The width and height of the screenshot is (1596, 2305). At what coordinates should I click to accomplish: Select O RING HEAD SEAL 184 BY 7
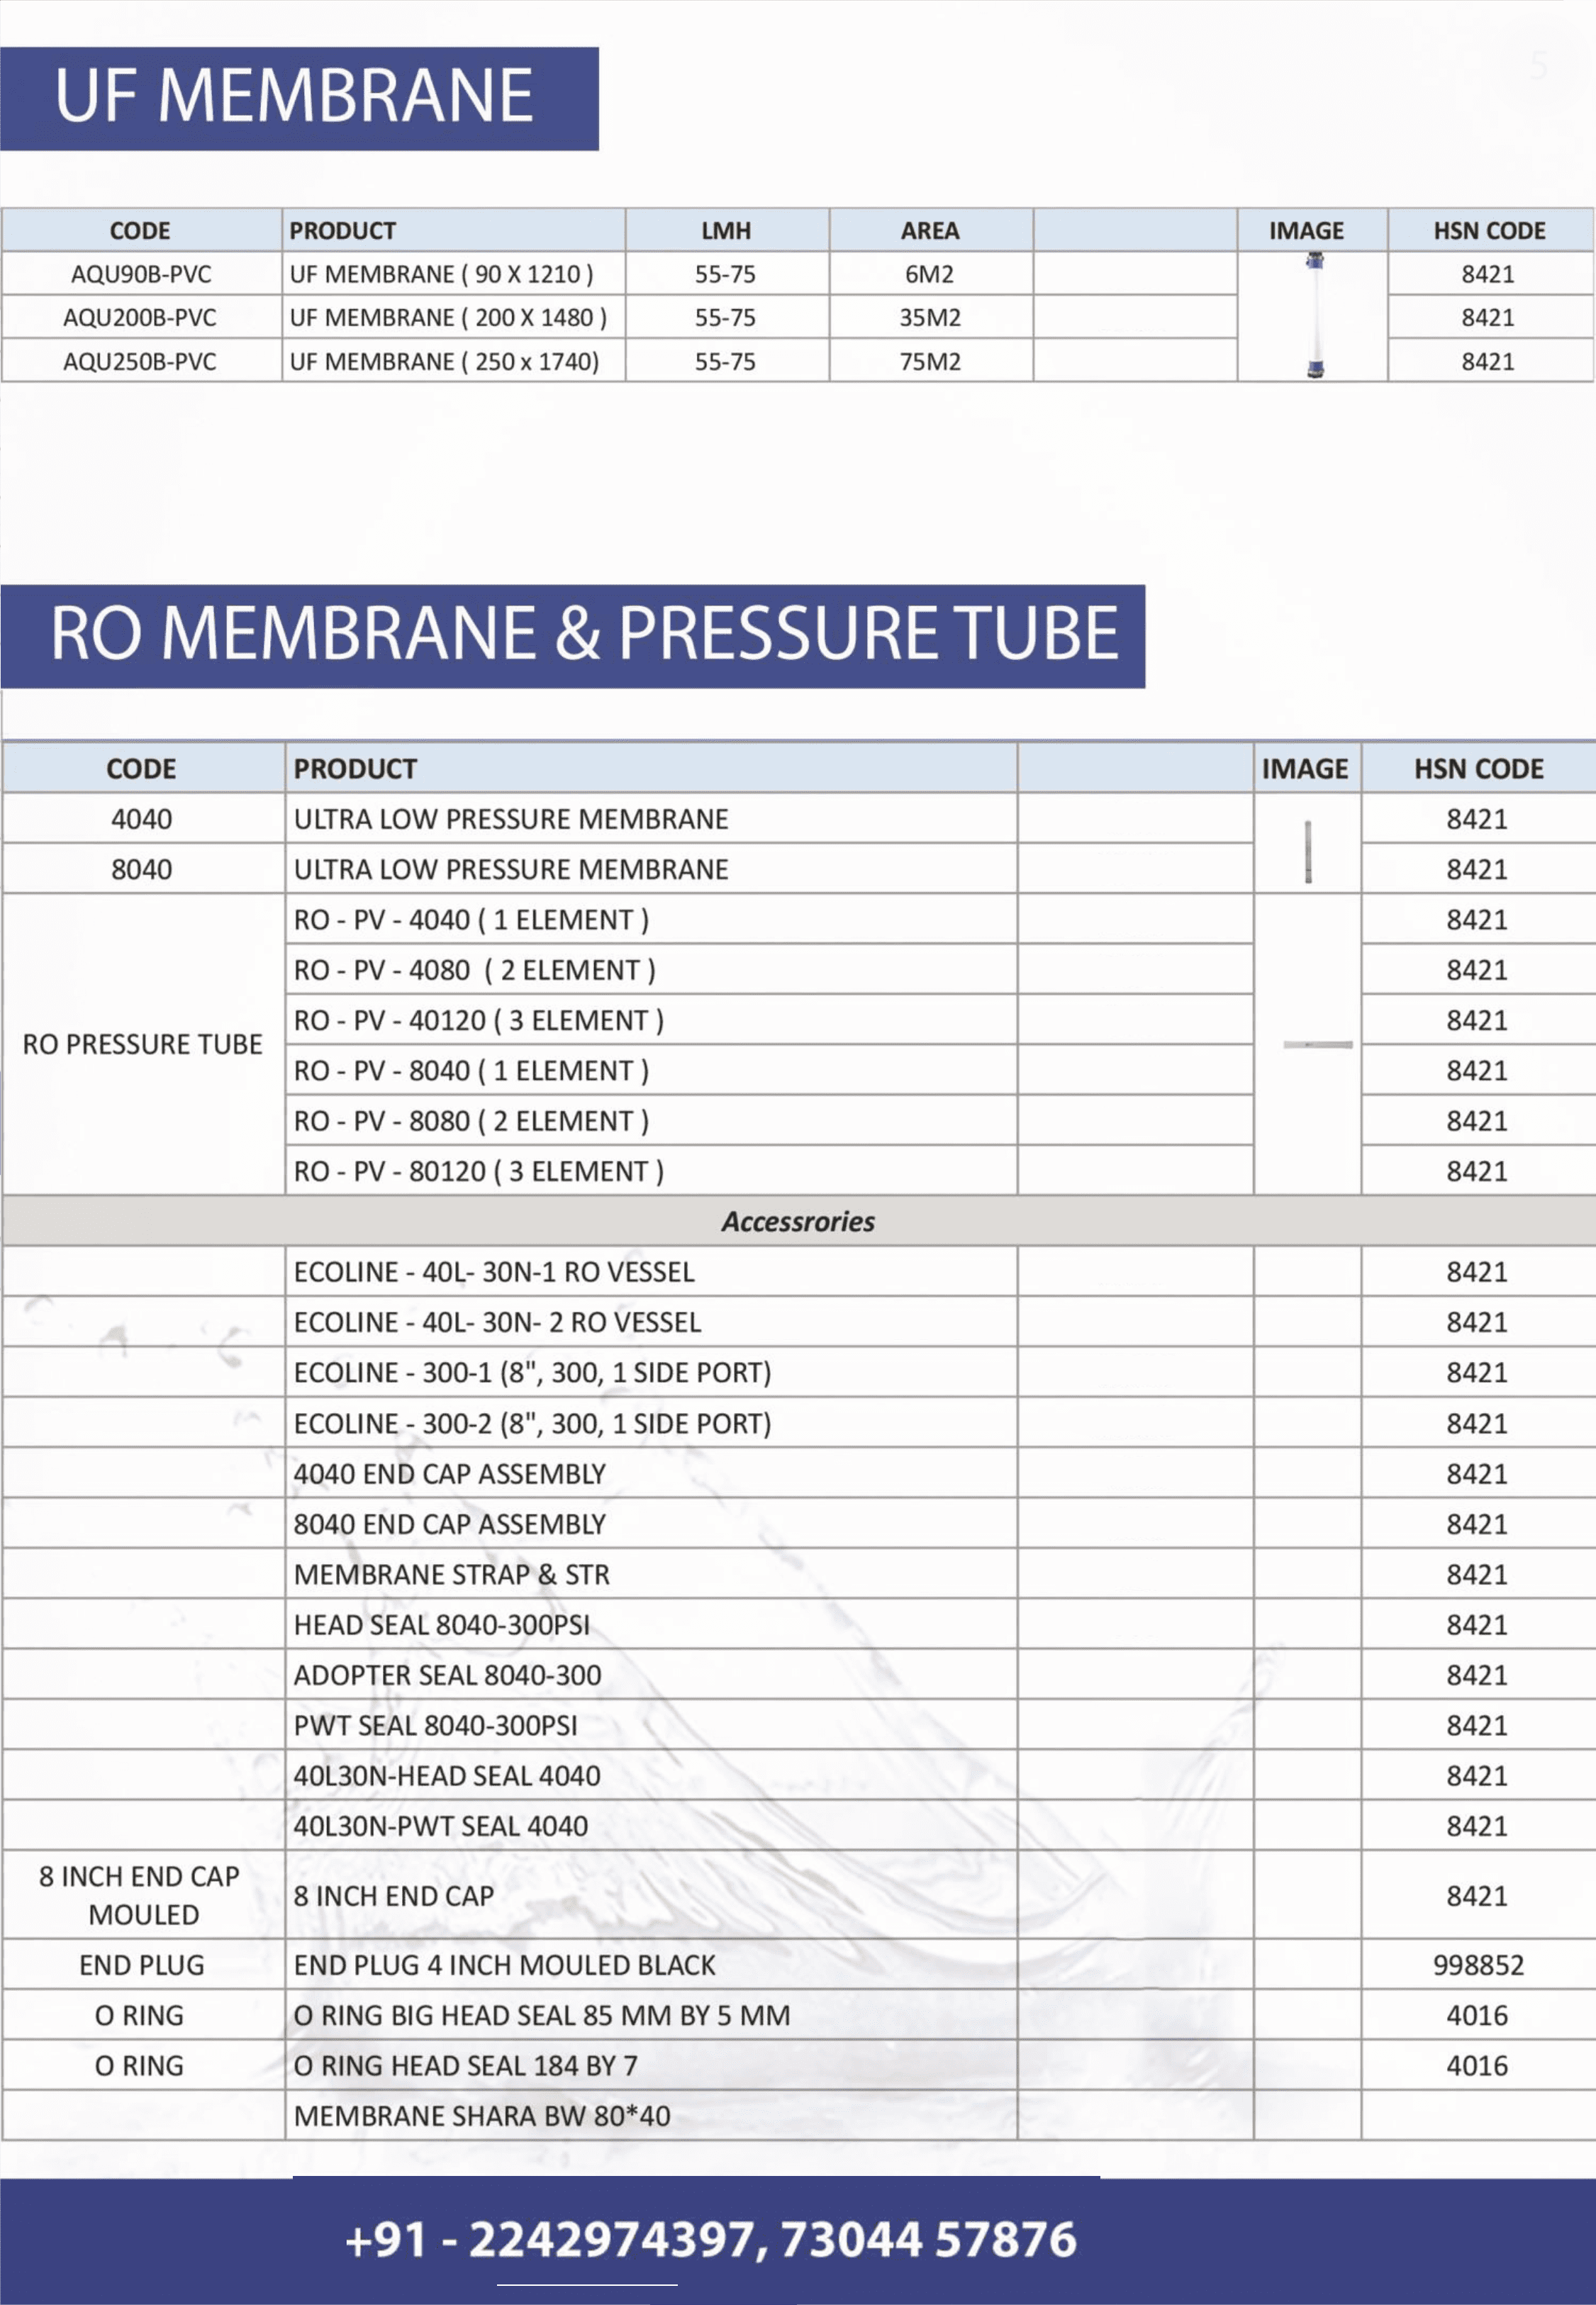[465, 2066]
